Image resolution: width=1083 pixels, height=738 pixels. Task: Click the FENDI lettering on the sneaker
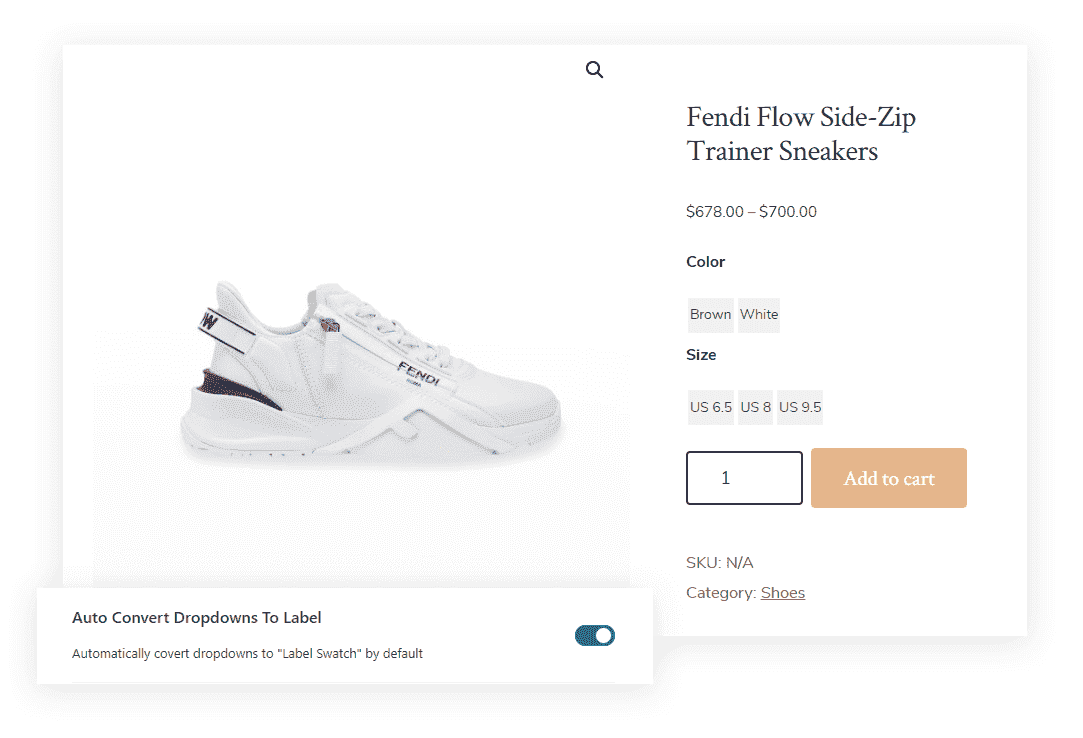click(x=418, y=373)
